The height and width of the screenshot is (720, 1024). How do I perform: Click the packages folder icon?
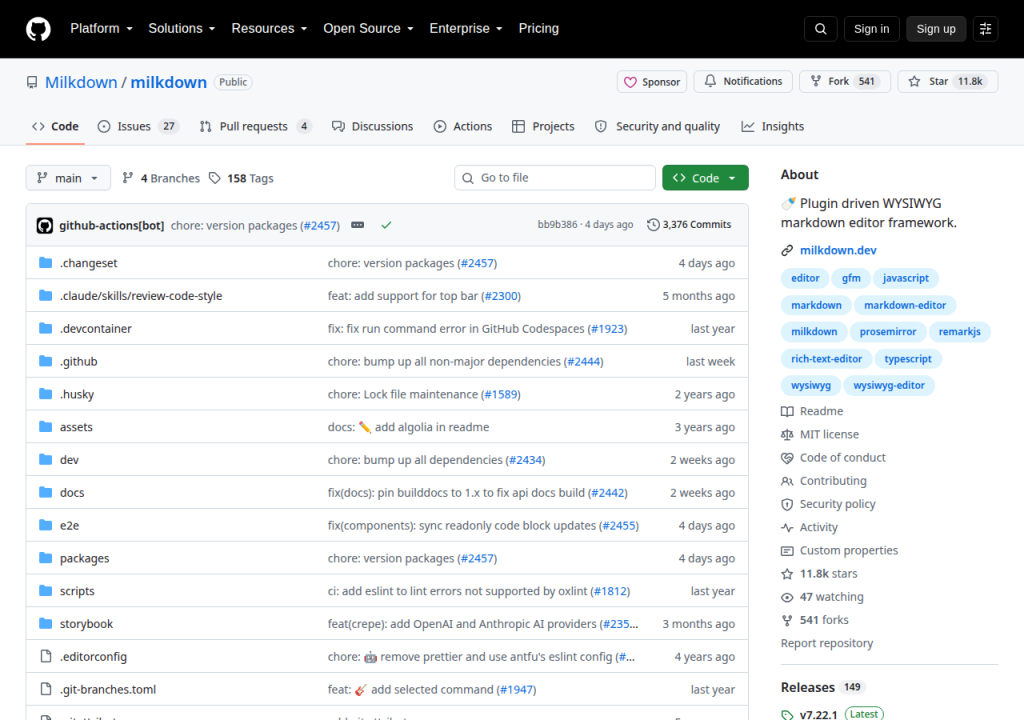click(45, 558)
